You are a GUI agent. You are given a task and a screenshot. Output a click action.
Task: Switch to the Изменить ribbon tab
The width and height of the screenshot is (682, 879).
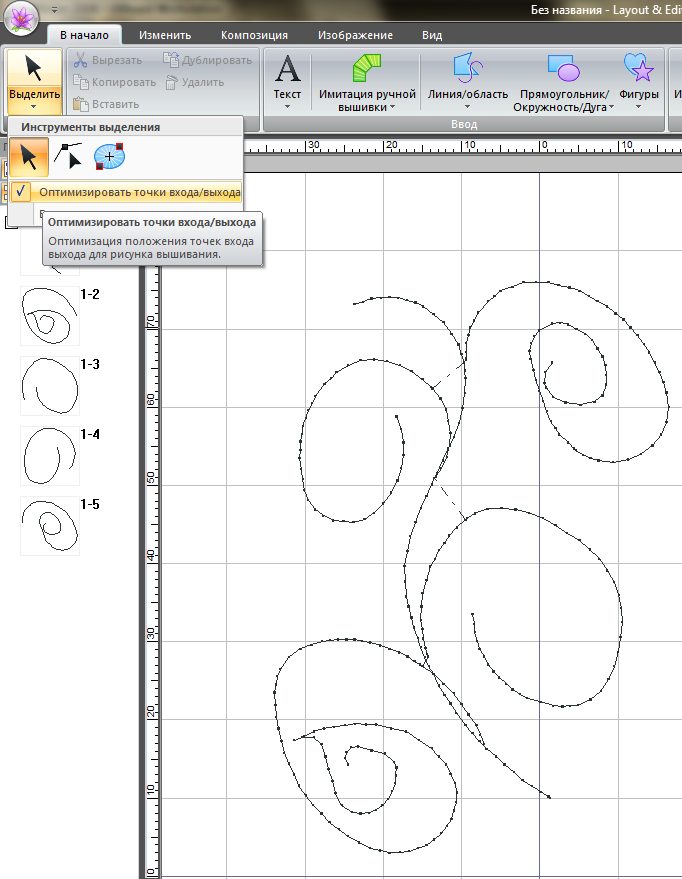(x=165, y=34)
